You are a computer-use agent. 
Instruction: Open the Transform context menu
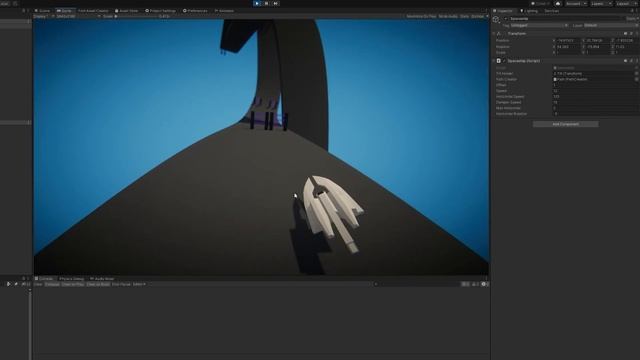click(637, 33)
